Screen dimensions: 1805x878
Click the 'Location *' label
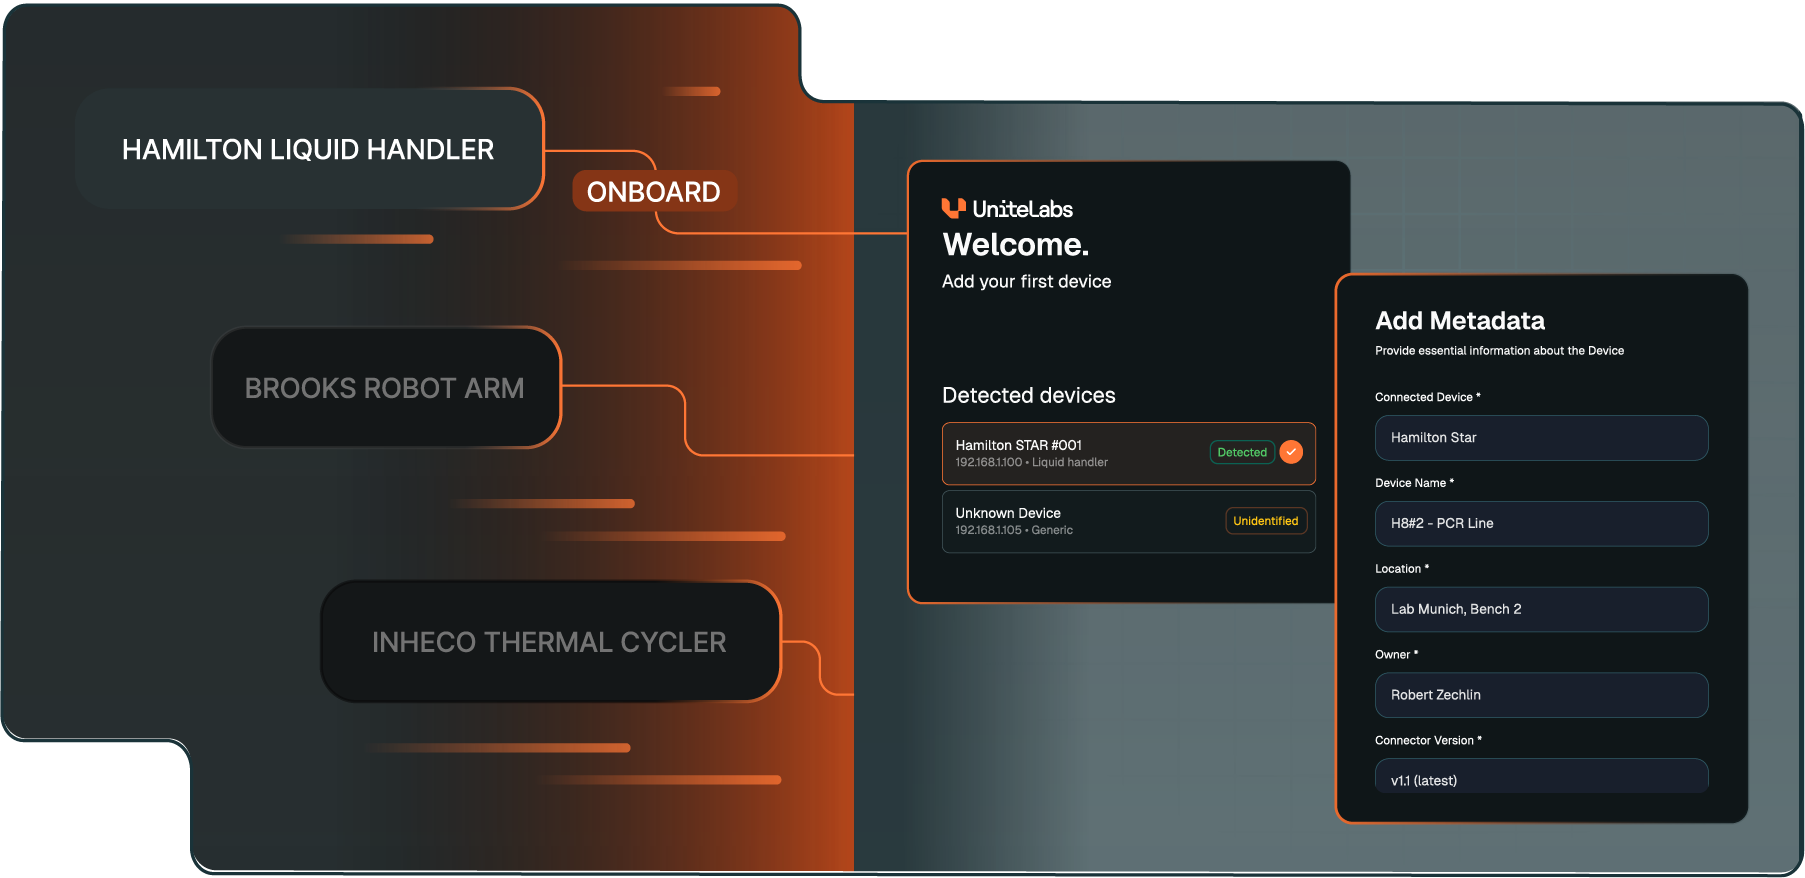pos(1402,569)
